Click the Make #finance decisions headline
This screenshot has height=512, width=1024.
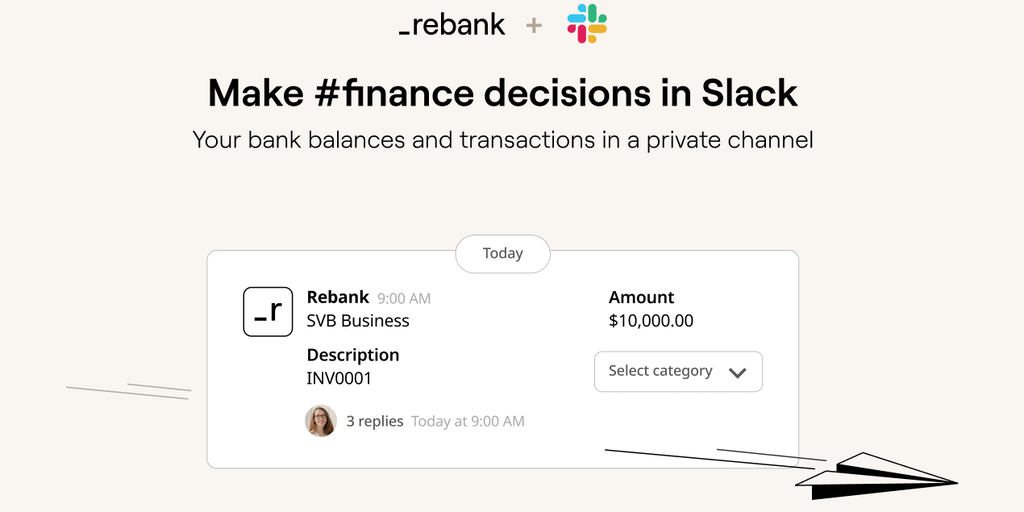[503, 93]
